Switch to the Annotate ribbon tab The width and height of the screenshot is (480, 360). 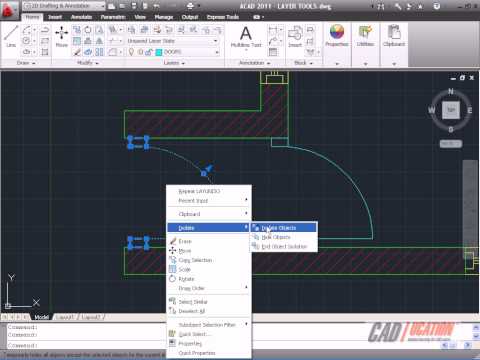(81, 17)
